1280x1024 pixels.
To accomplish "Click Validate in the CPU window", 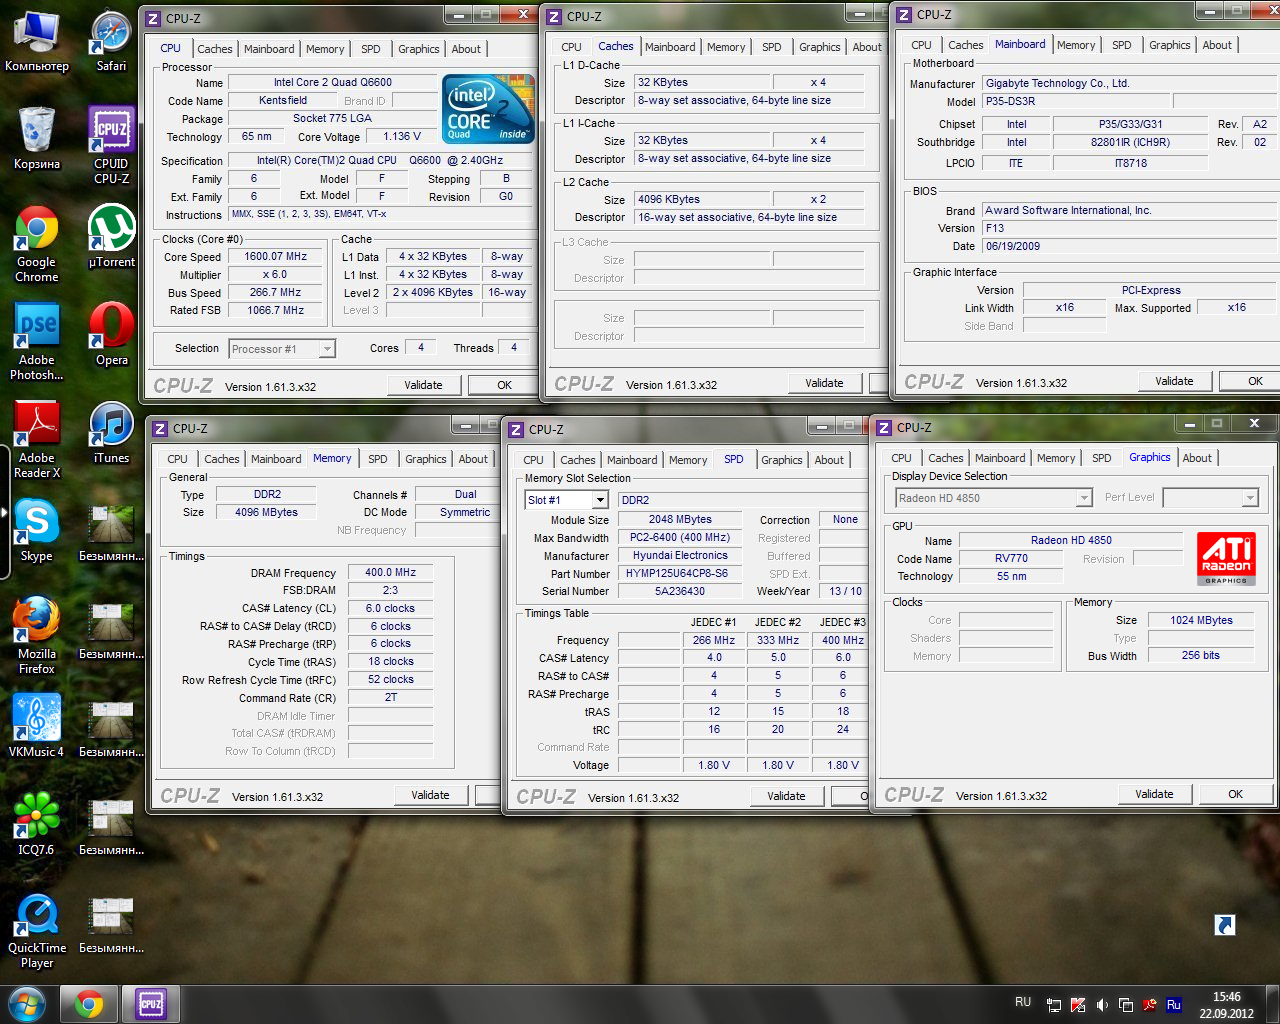I will [423, 385].
